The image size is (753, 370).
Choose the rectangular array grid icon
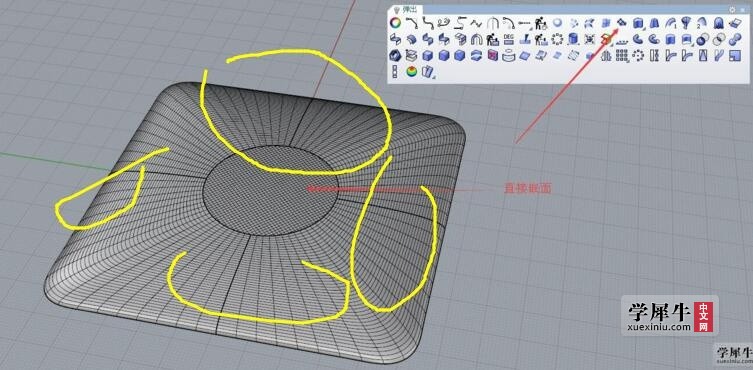pyautogui.click(x=621, y=55)
